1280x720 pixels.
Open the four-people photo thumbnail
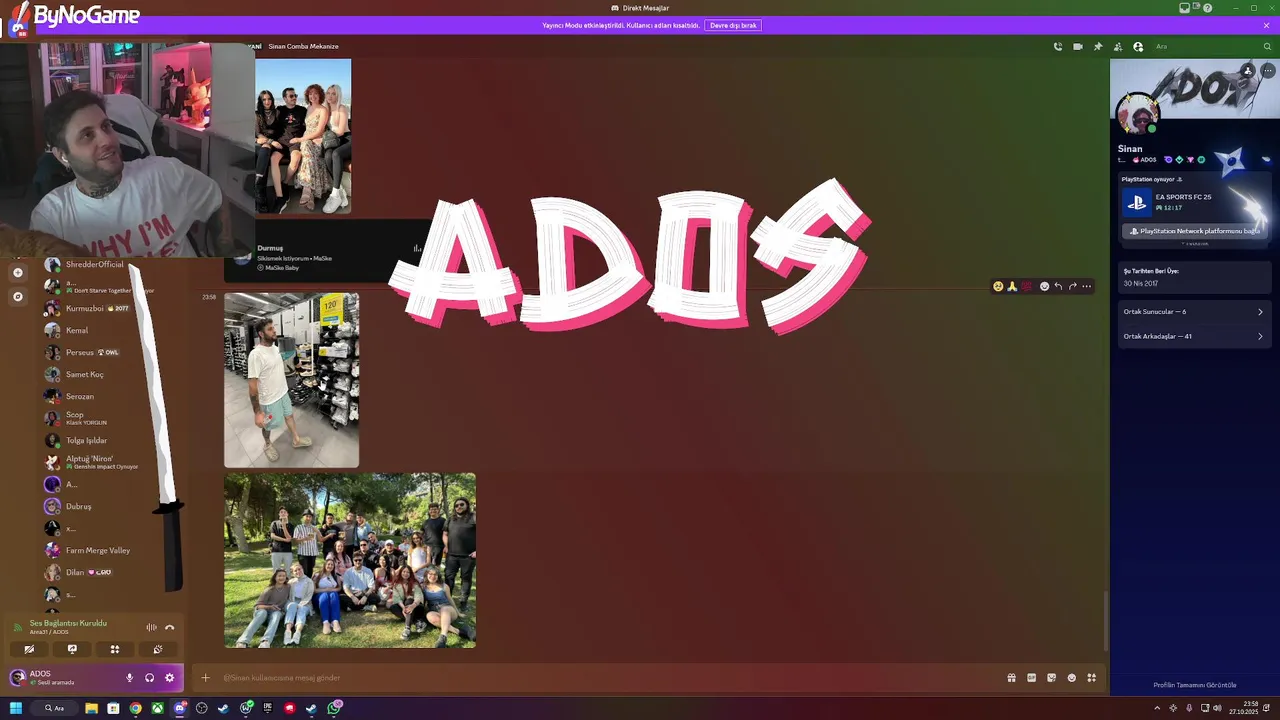(x=303, y=136)
